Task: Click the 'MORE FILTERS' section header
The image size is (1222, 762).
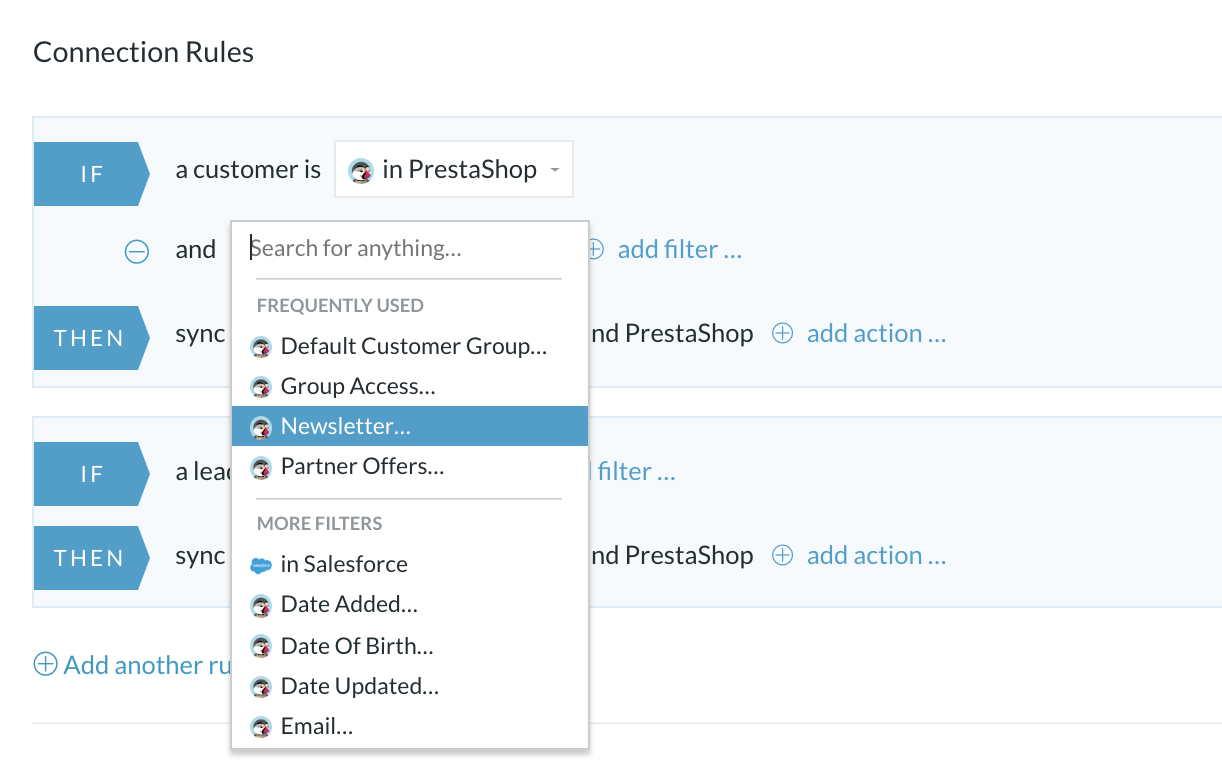Action: [320, 523]
